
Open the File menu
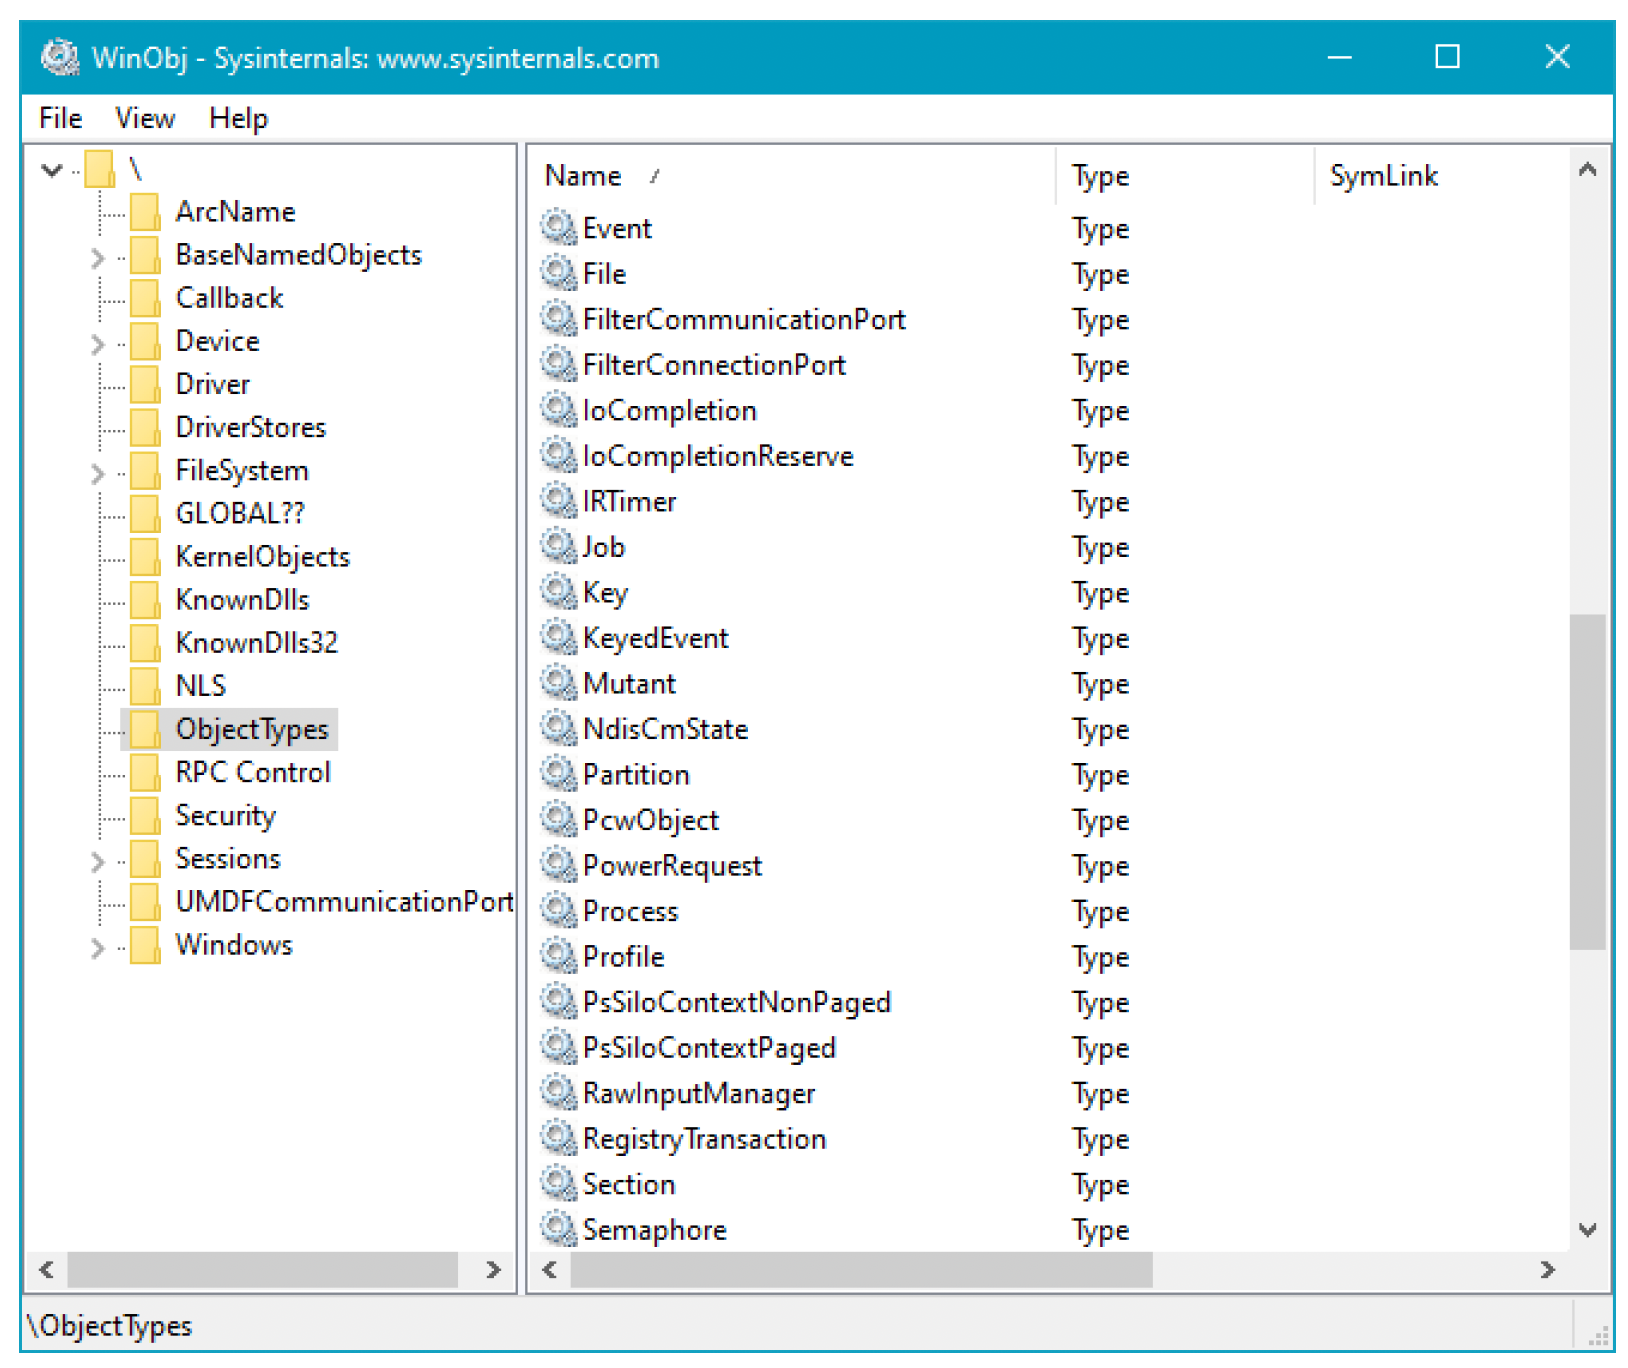click(x=60, y=118)
